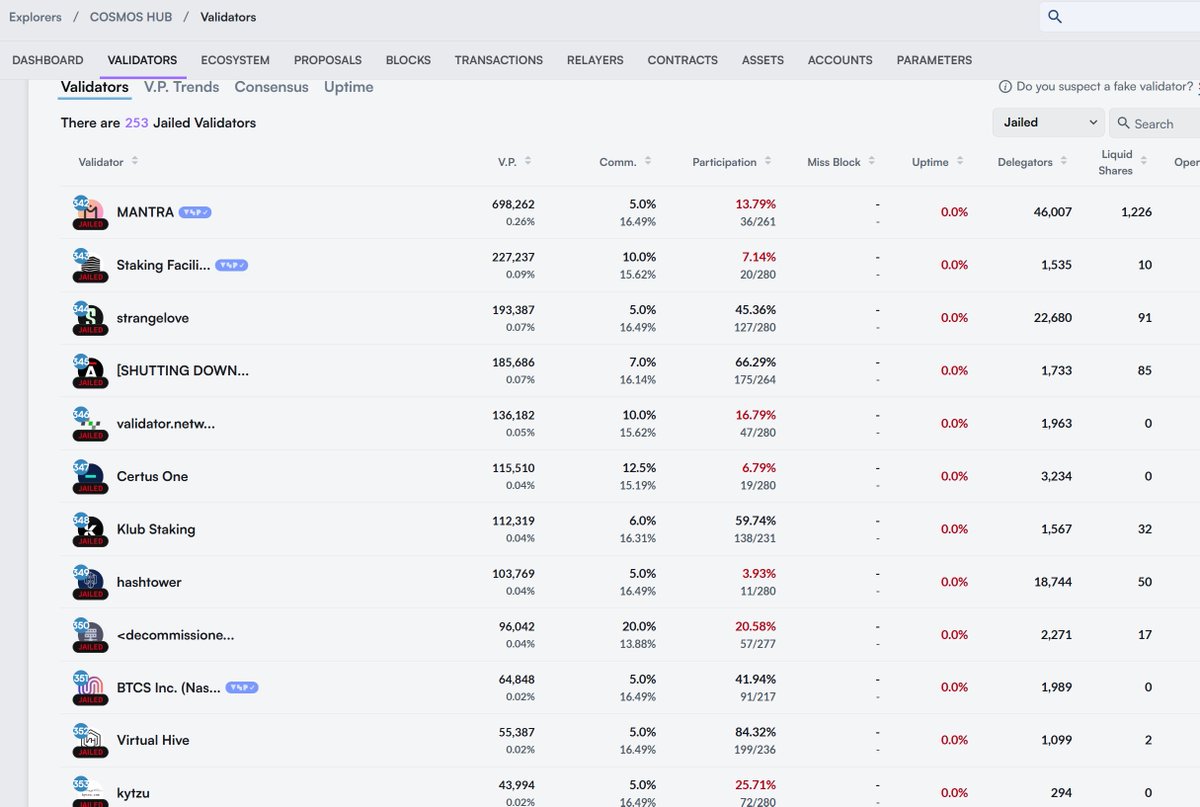
Task: Select the Validators sub-tab
Action: (95, 87)
